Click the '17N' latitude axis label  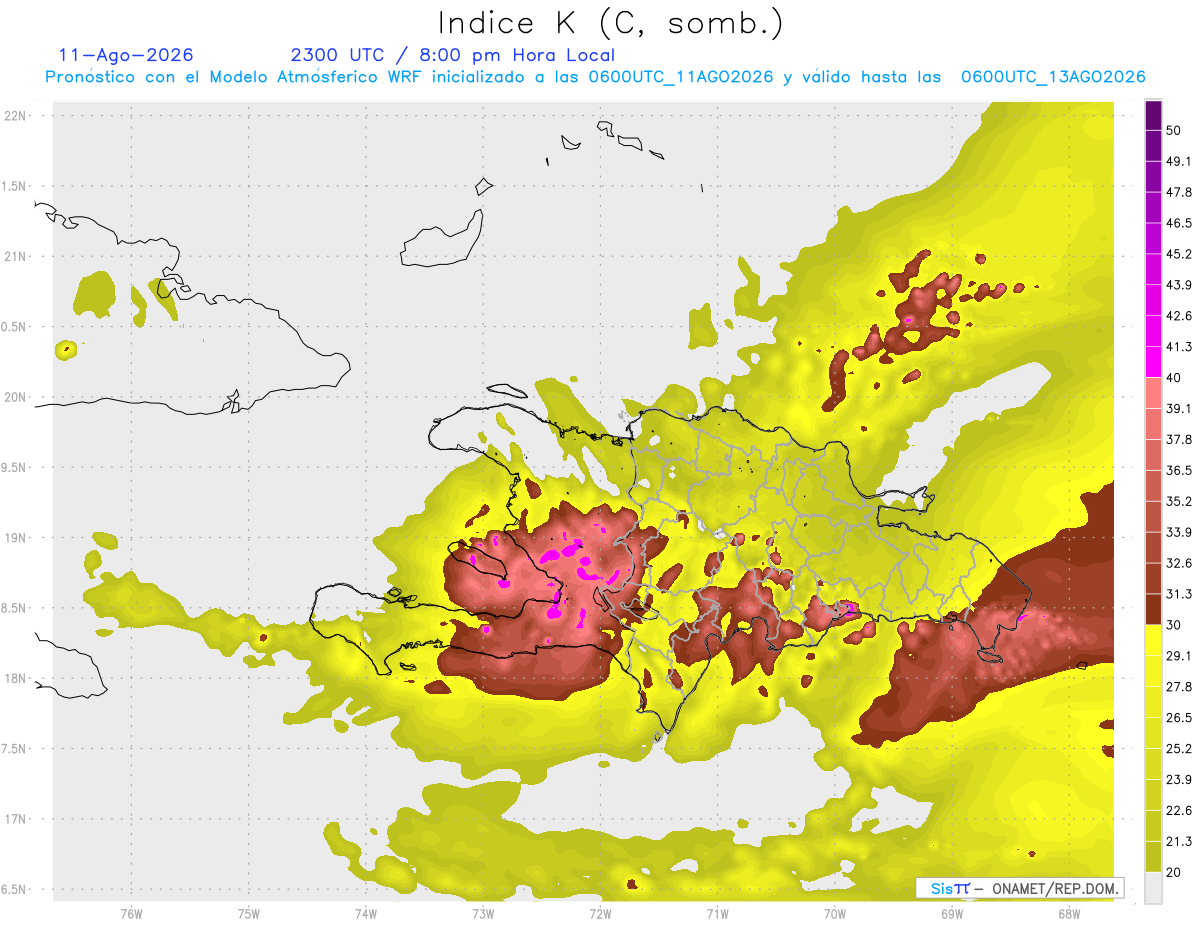point(17,820)
